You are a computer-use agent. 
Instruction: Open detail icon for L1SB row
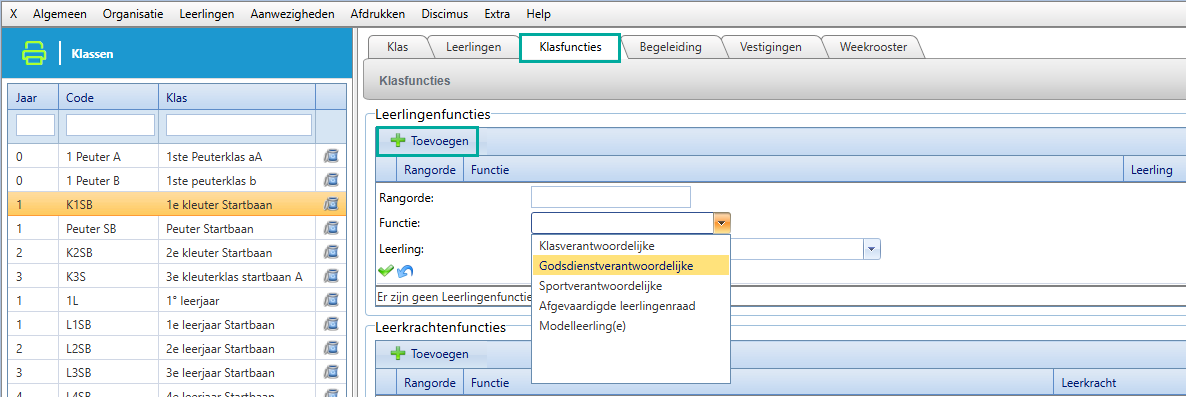pyautogui.click(x=331, y=325)
